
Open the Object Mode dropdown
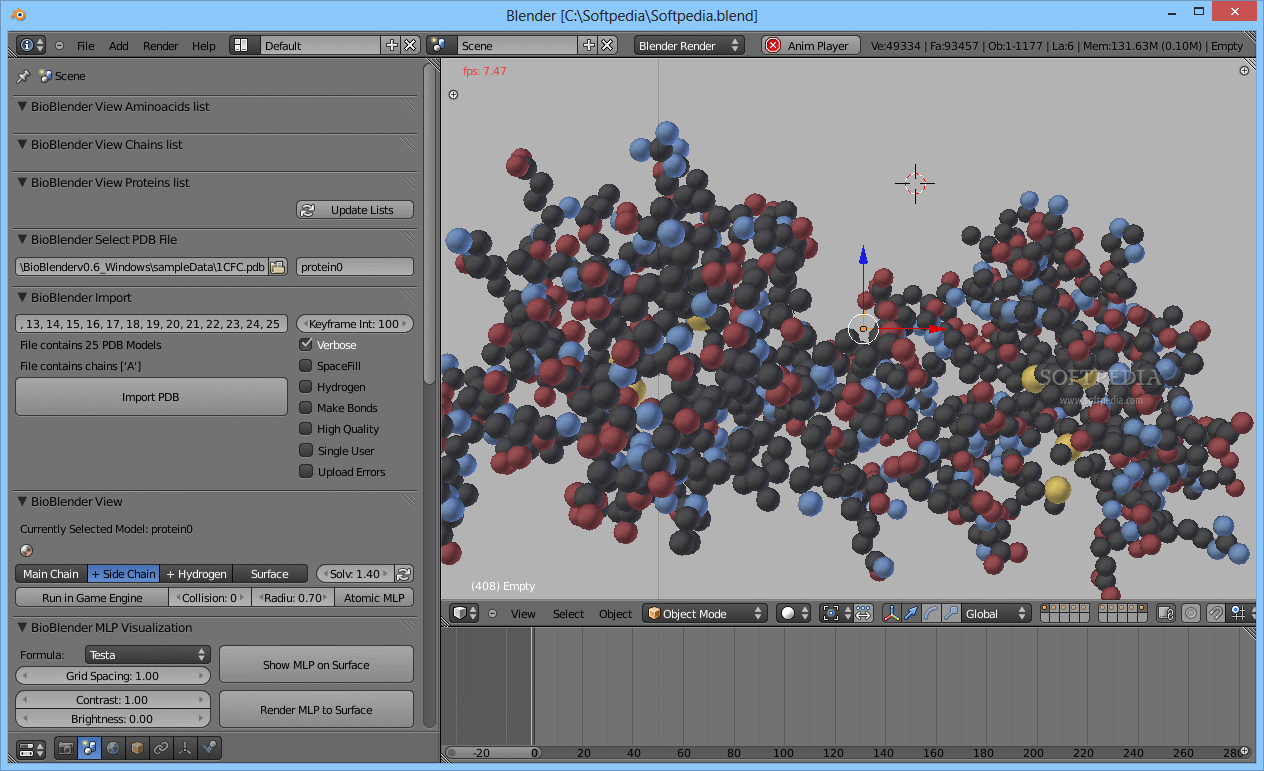click(705, 613)
